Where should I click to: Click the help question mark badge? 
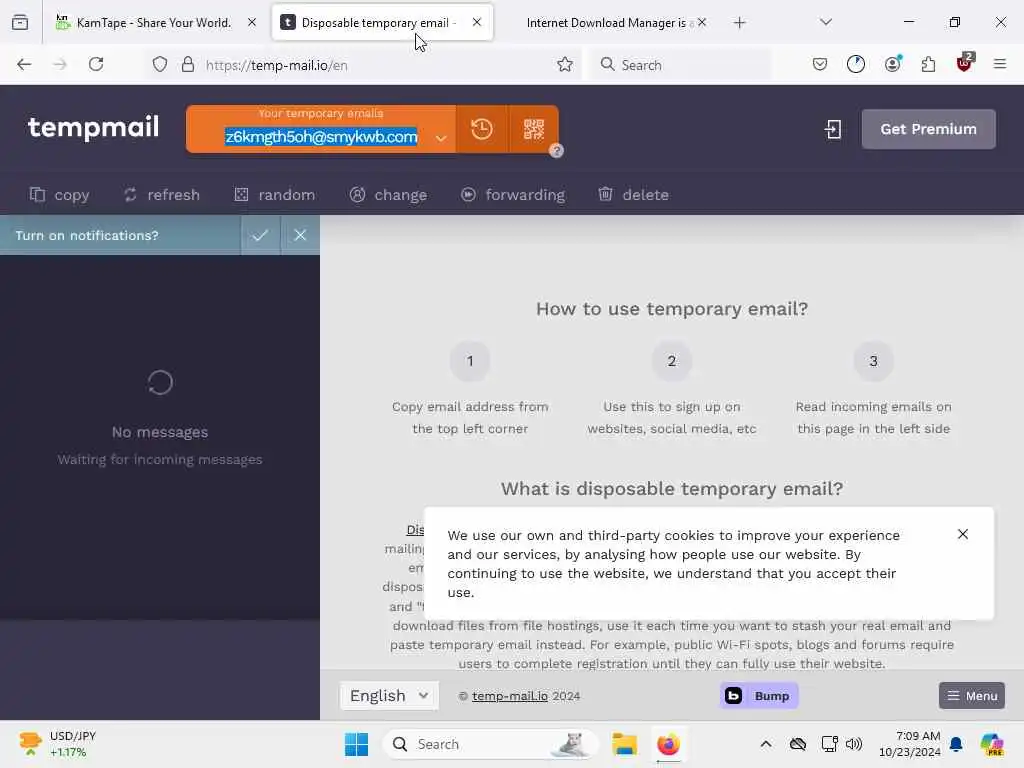pos(556,151)
